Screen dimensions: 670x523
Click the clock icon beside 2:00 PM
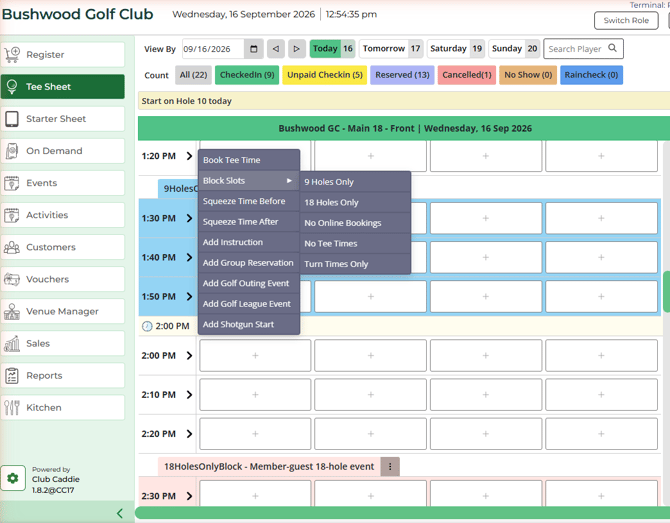pos(147,326)
